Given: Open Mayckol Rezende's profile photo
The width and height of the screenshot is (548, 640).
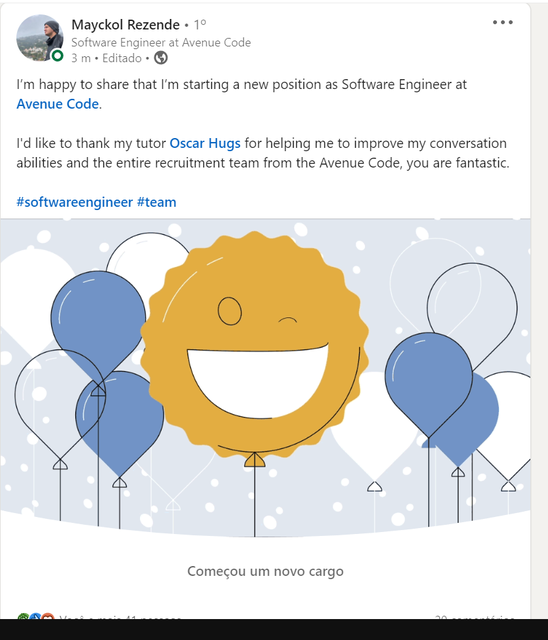Looking at the screenshot, I should (x=40, y=38).
